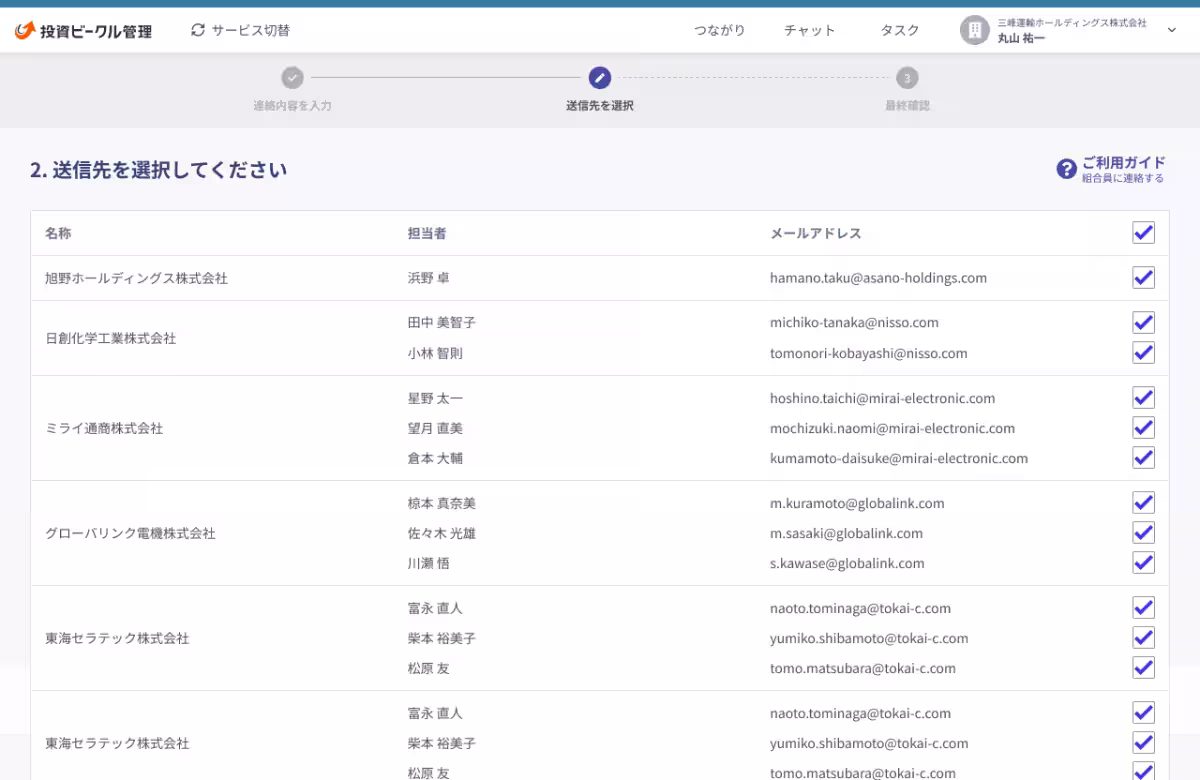Click the 連絡内容を入力 step label
This screenshot has width=1200, height=780.
[x=292, y=105]
